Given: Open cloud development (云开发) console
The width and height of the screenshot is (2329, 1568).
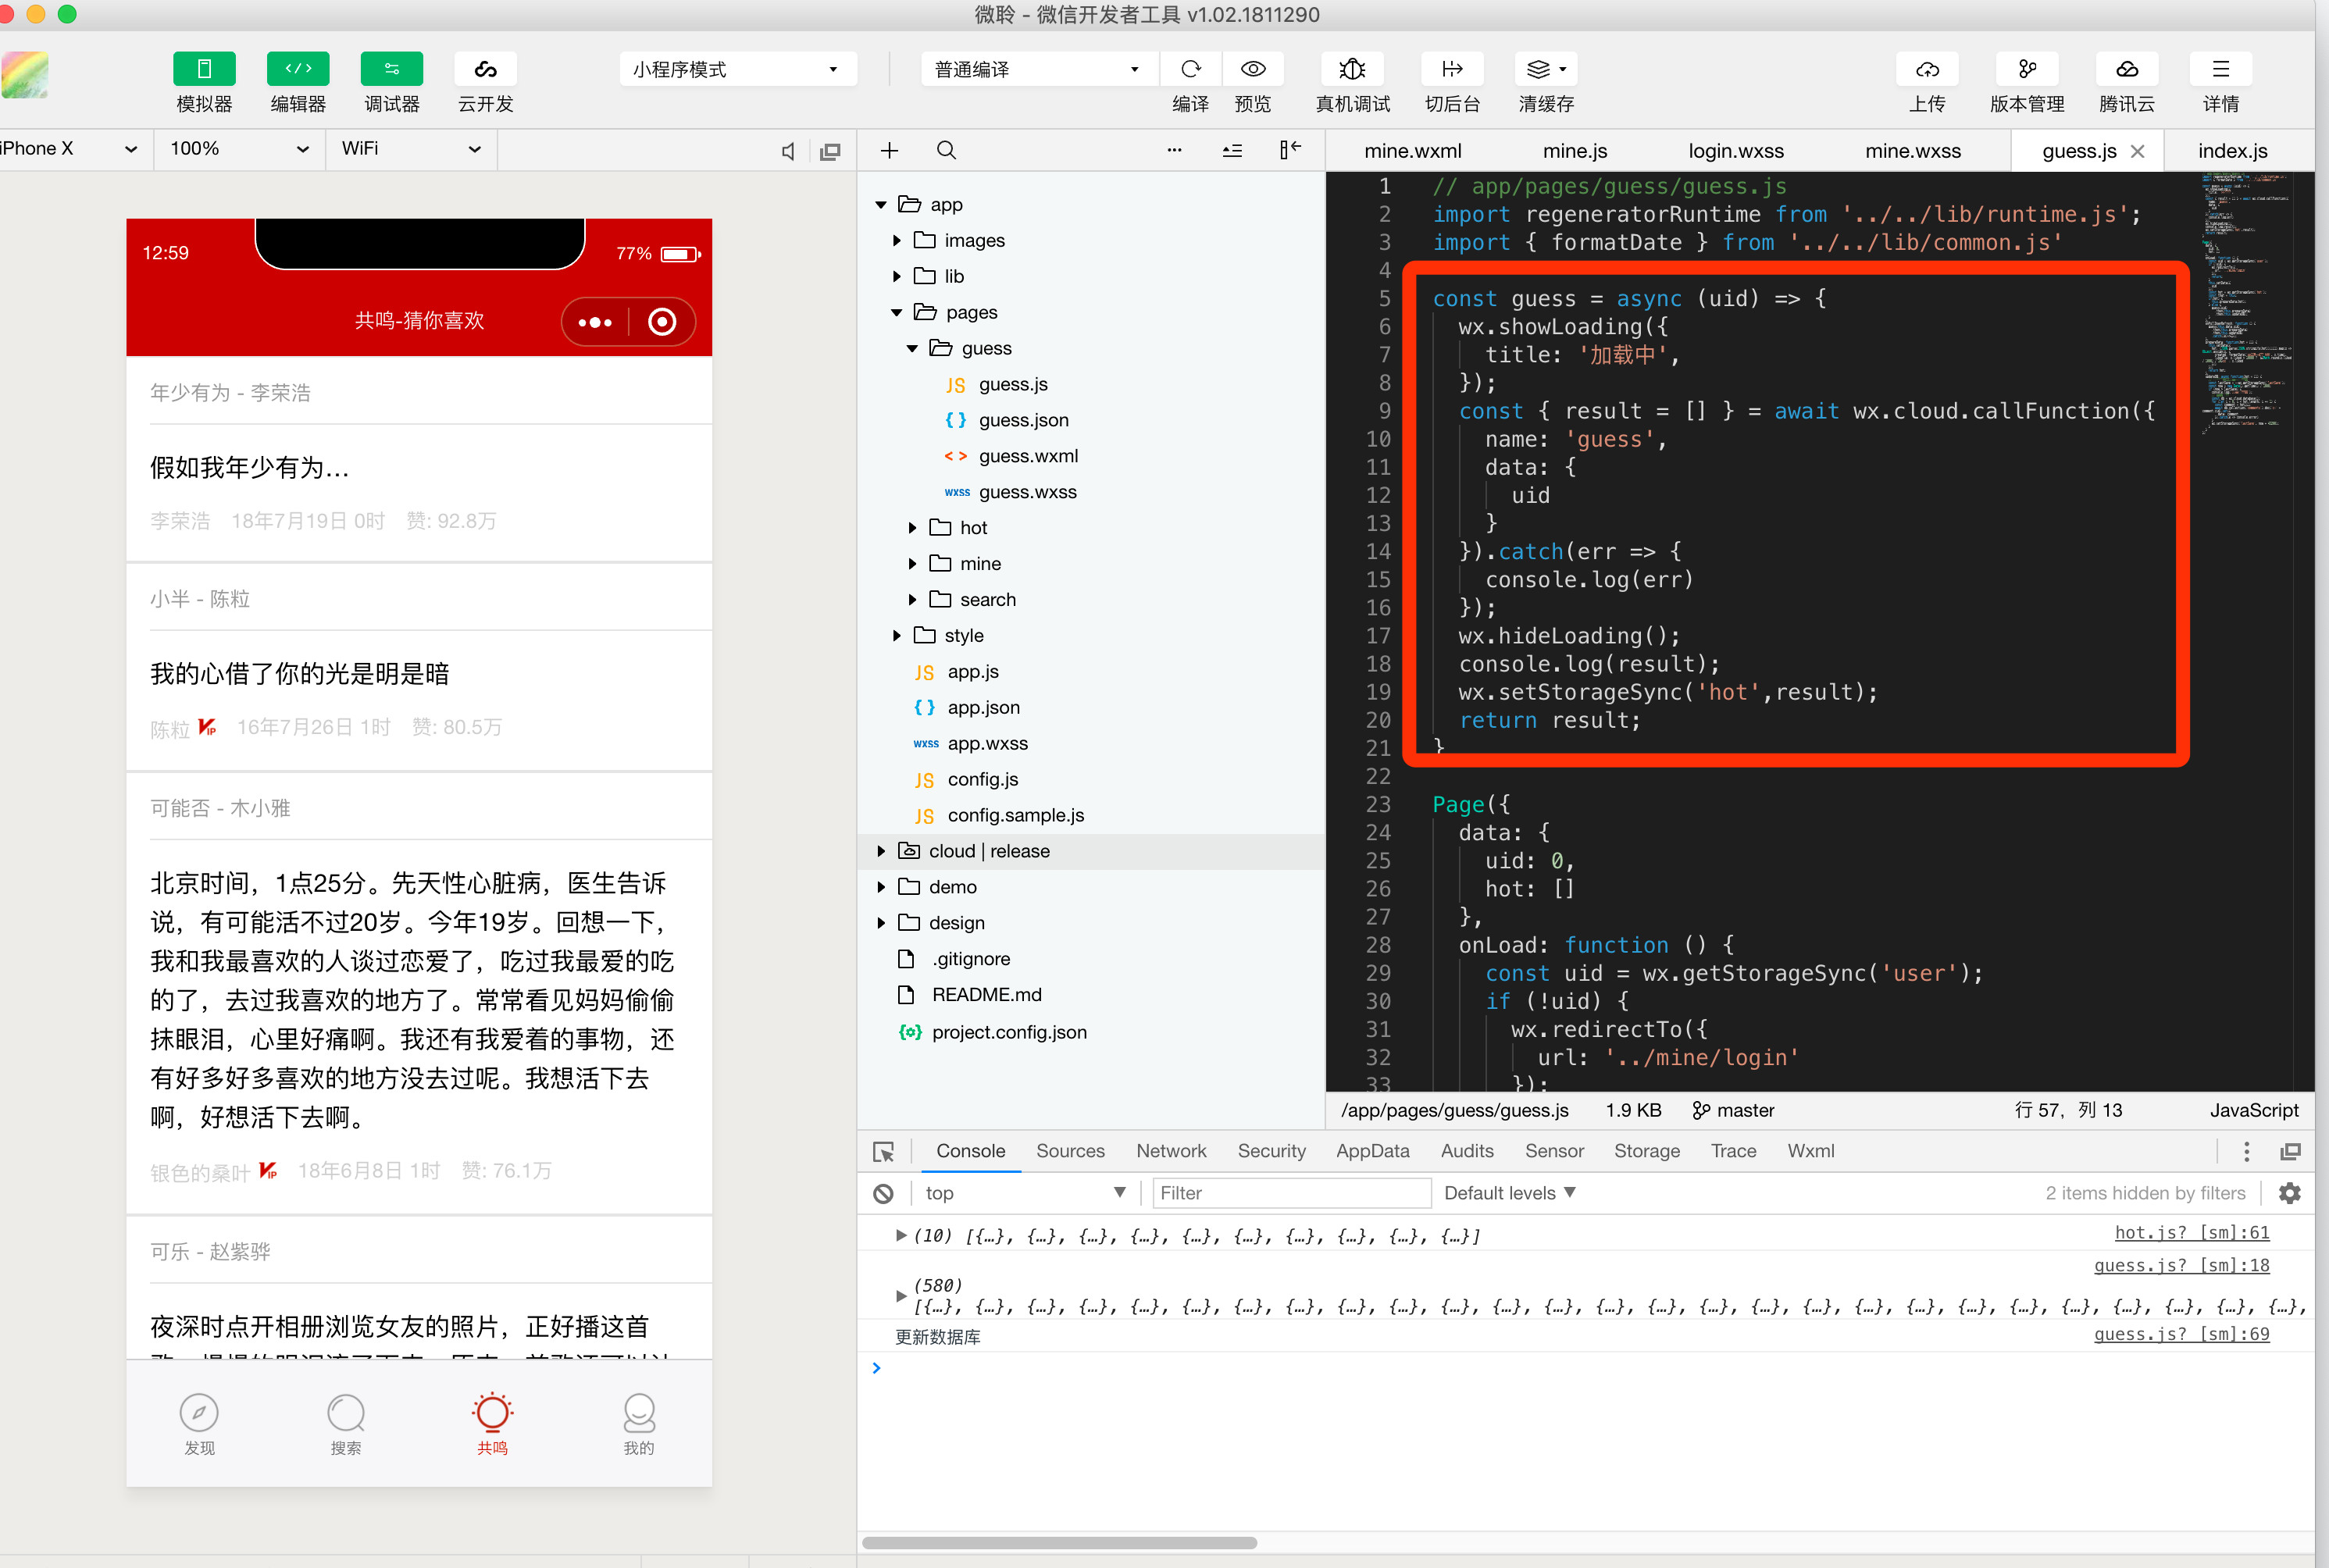Looking at the screenshot, I should (485, 69).
